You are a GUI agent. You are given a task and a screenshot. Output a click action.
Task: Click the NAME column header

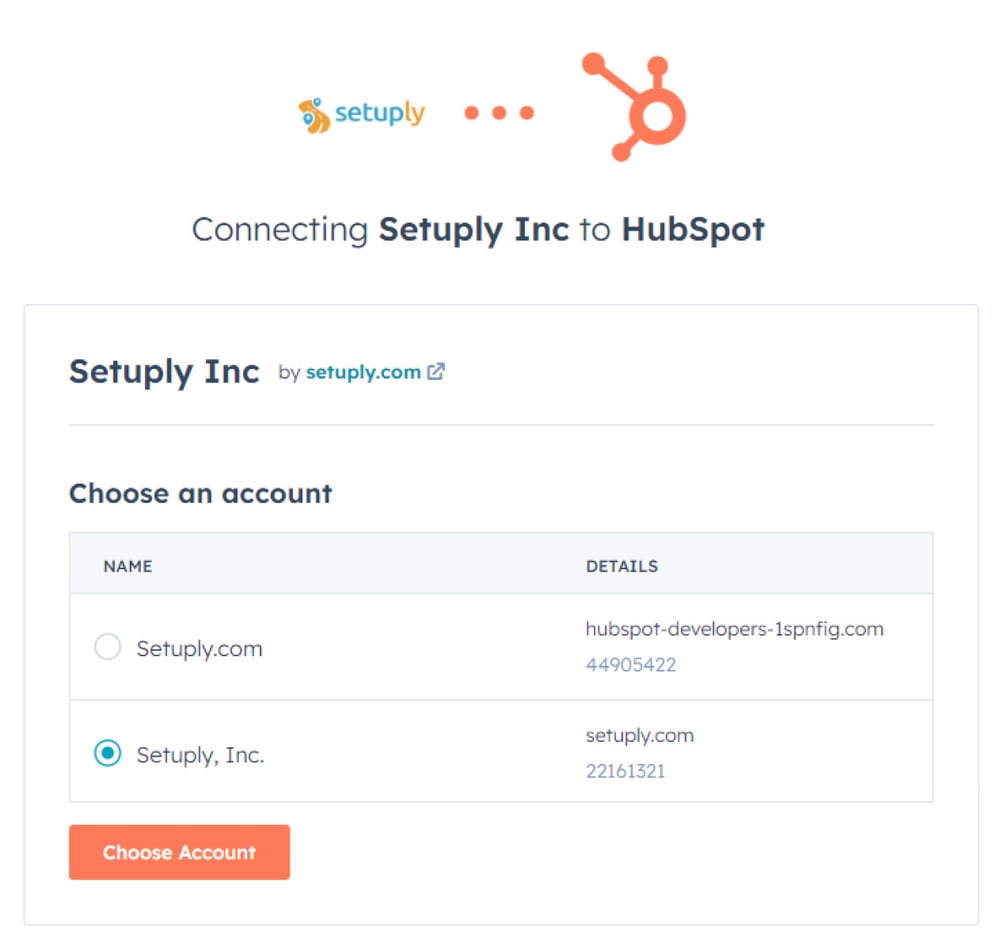128,565
